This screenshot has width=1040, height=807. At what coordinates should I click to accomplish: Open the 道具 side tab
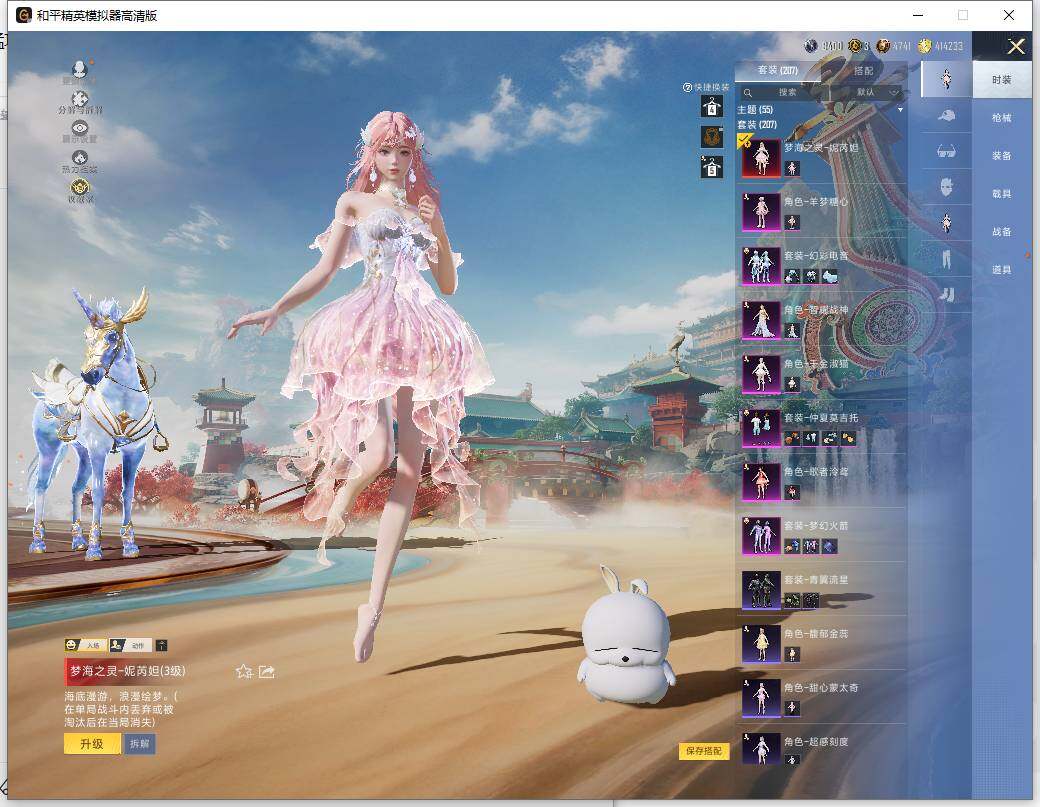click(x=1002, y=269)
